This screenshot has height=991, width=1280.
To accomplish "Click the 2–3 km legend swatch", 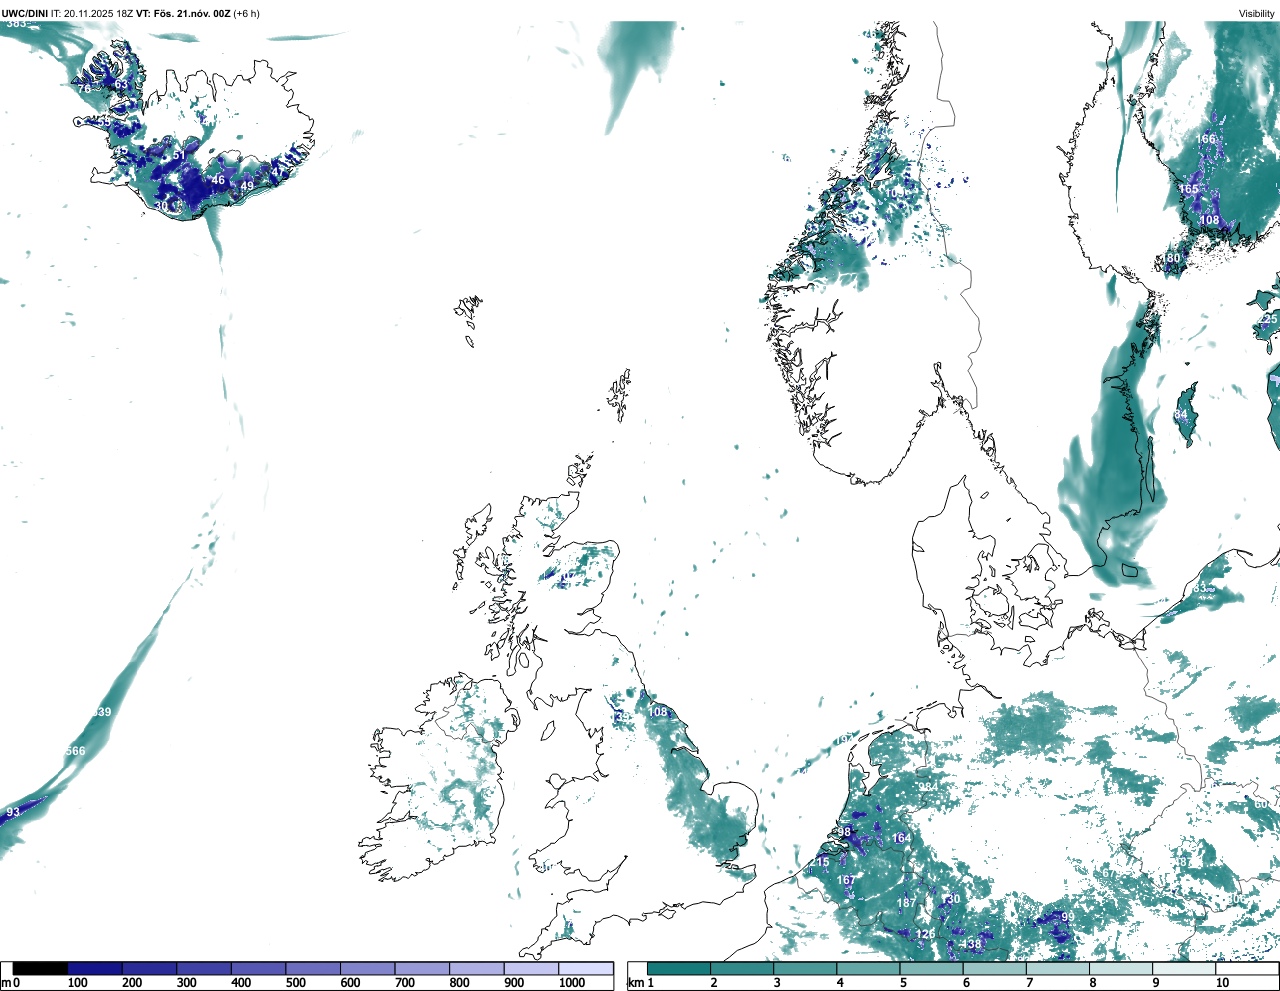I will [x=742, y=969].
